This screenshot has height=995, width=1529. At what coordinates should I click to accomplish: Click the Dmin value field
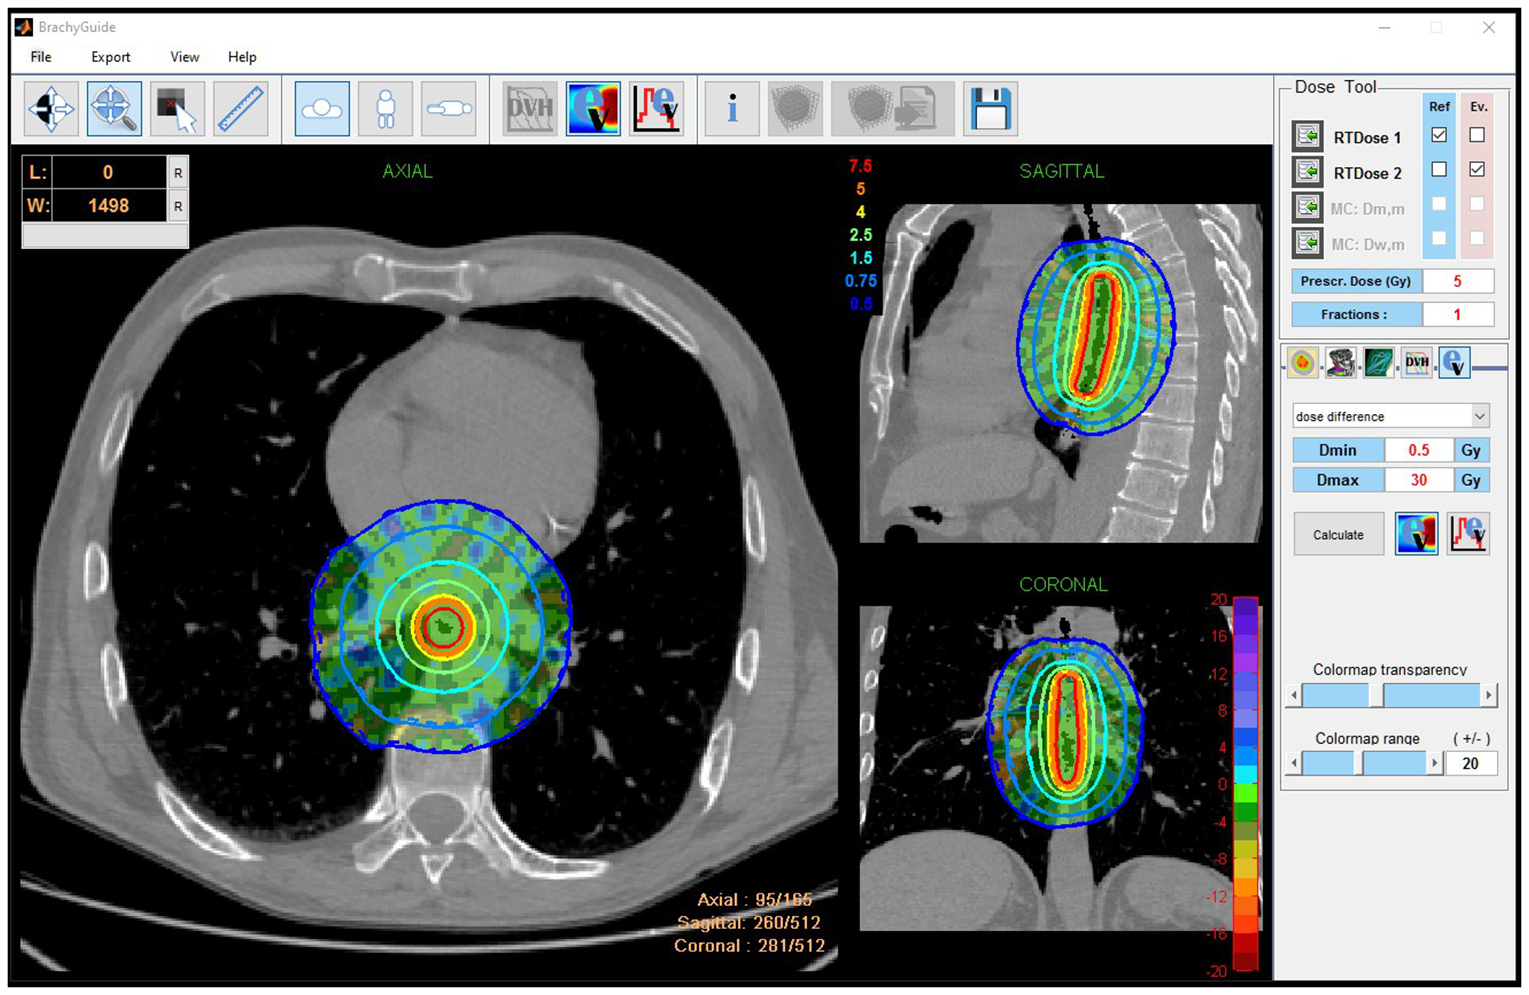(1419, 450)
